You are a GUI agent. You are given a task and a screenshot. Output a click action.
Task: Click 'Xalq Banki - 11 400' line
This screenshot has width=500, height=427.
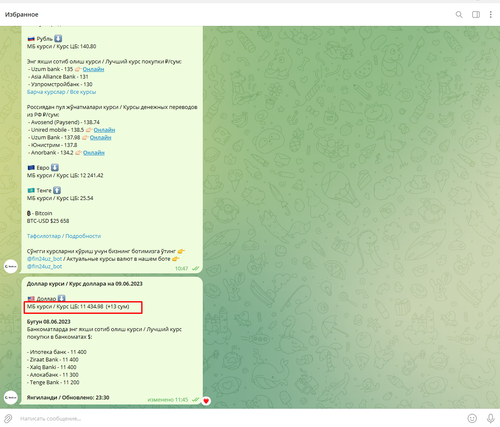click(52, 367)
